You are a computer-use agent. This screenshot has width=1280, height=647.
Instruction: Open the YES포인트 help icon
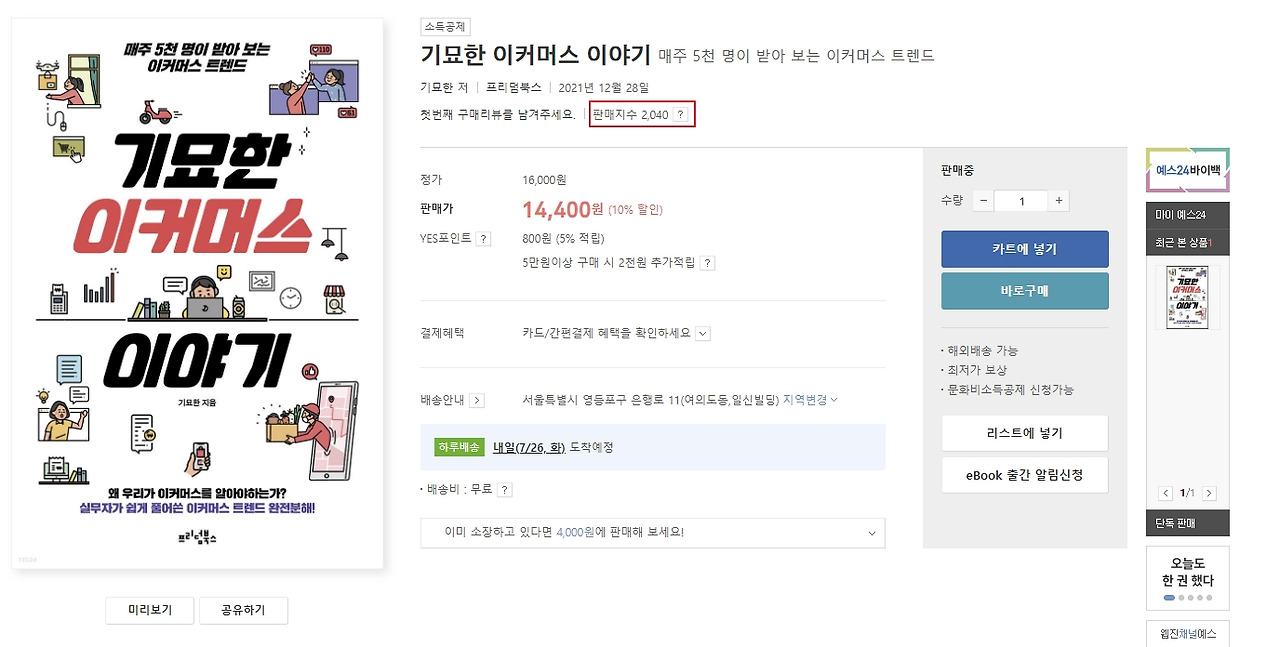(482, 238)
